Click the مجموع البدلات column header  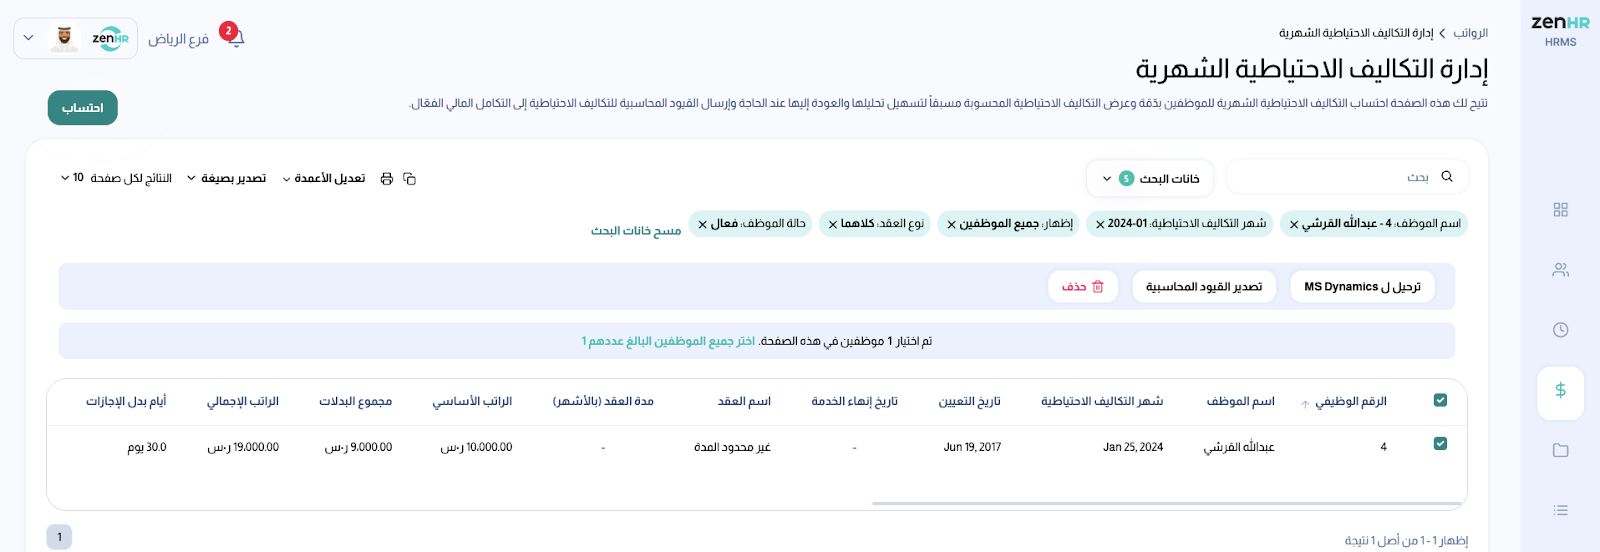(355, 401)
